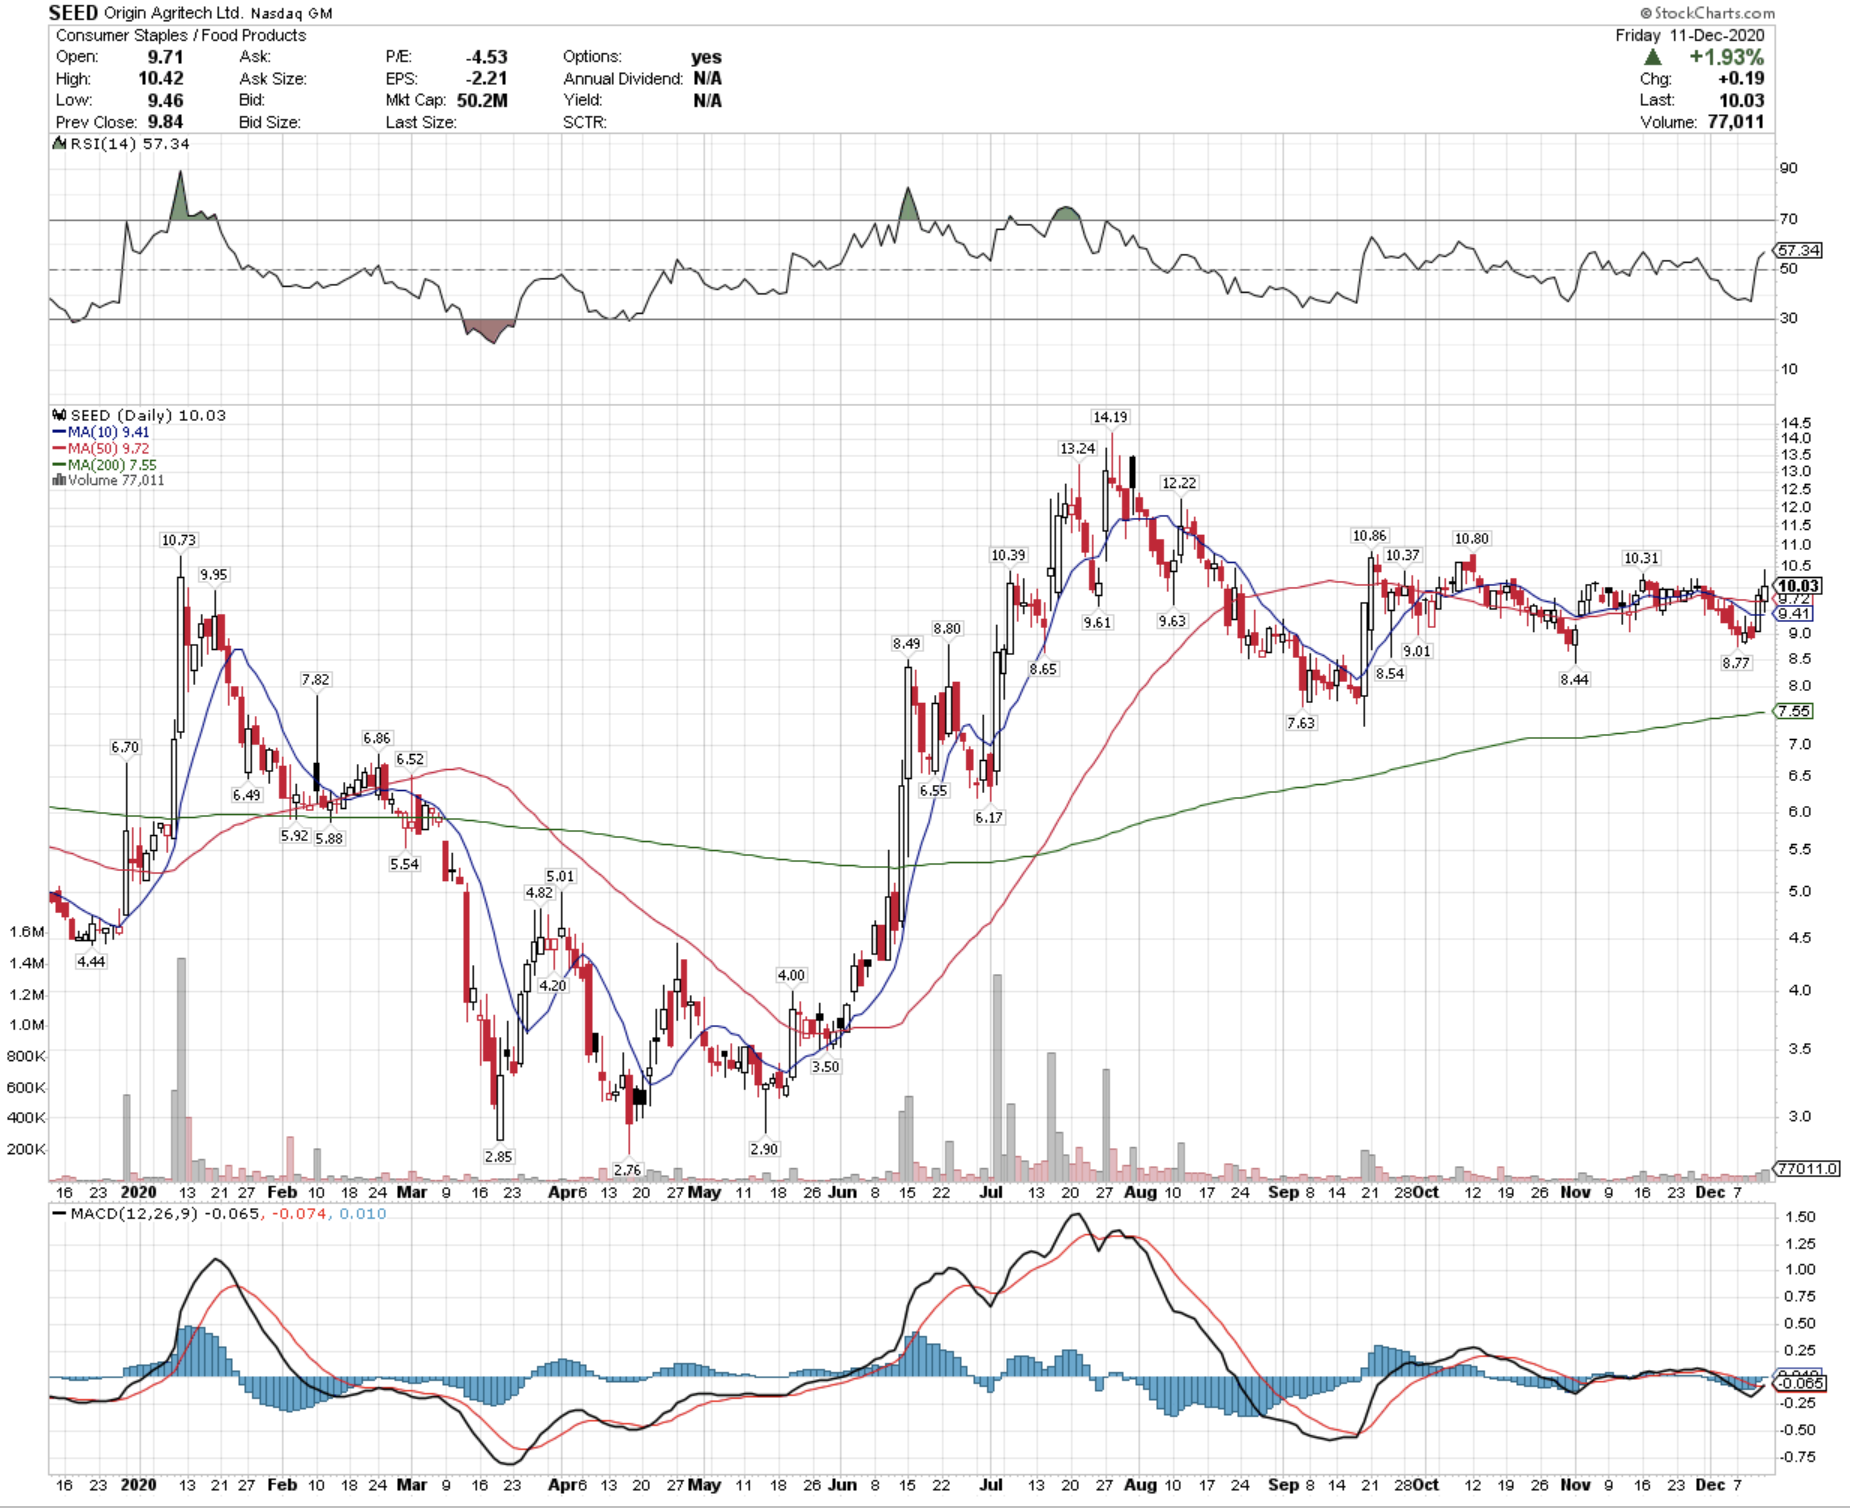Click the 10.80 October high label
Screen dimensions: 1850x1508
[1472, 539]
